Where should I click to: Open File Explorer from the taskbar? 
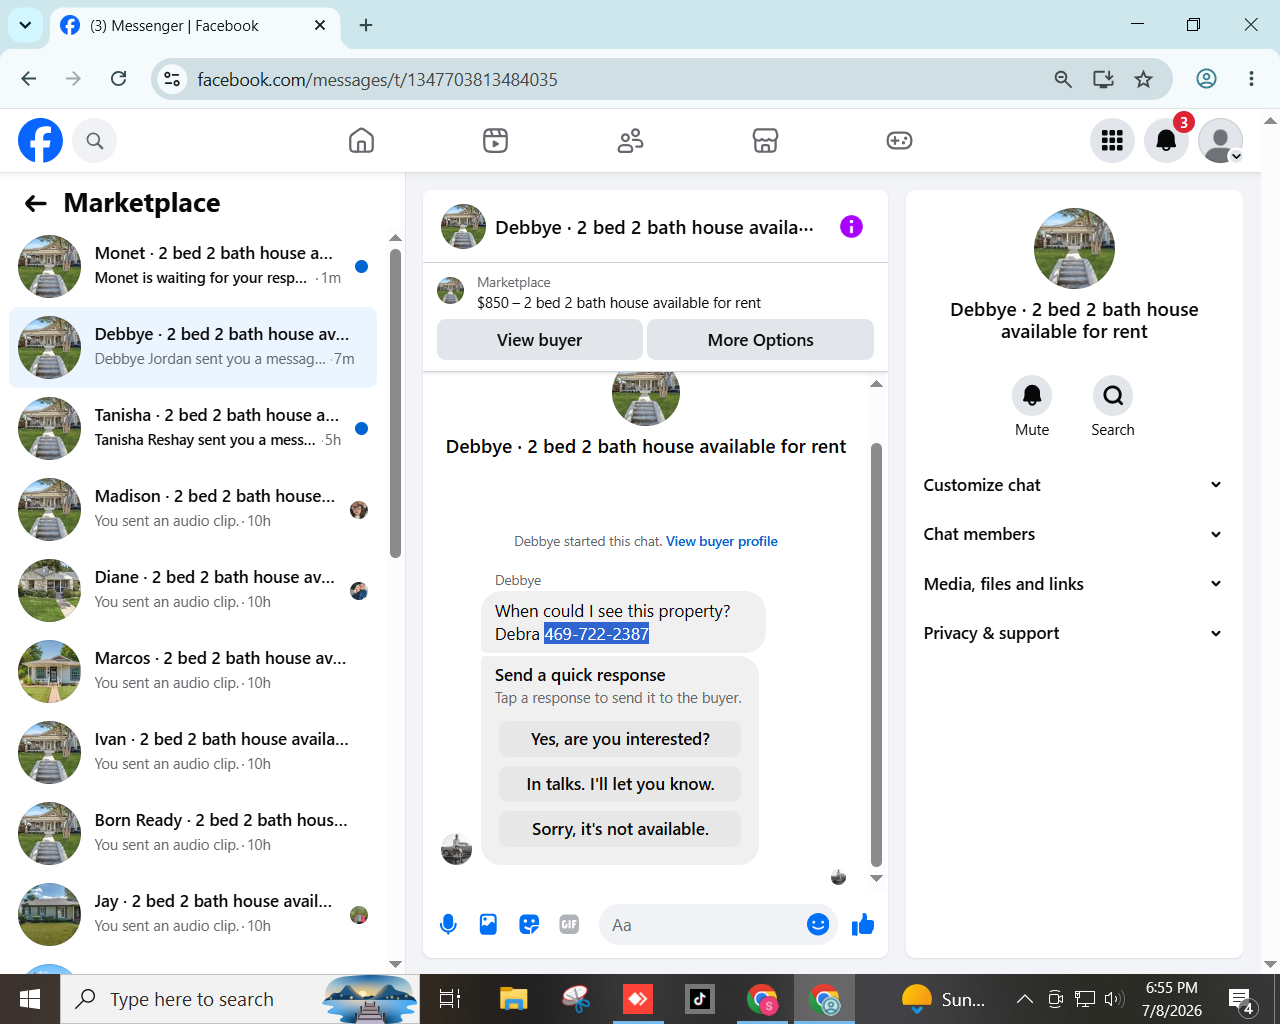pos(513,999)
